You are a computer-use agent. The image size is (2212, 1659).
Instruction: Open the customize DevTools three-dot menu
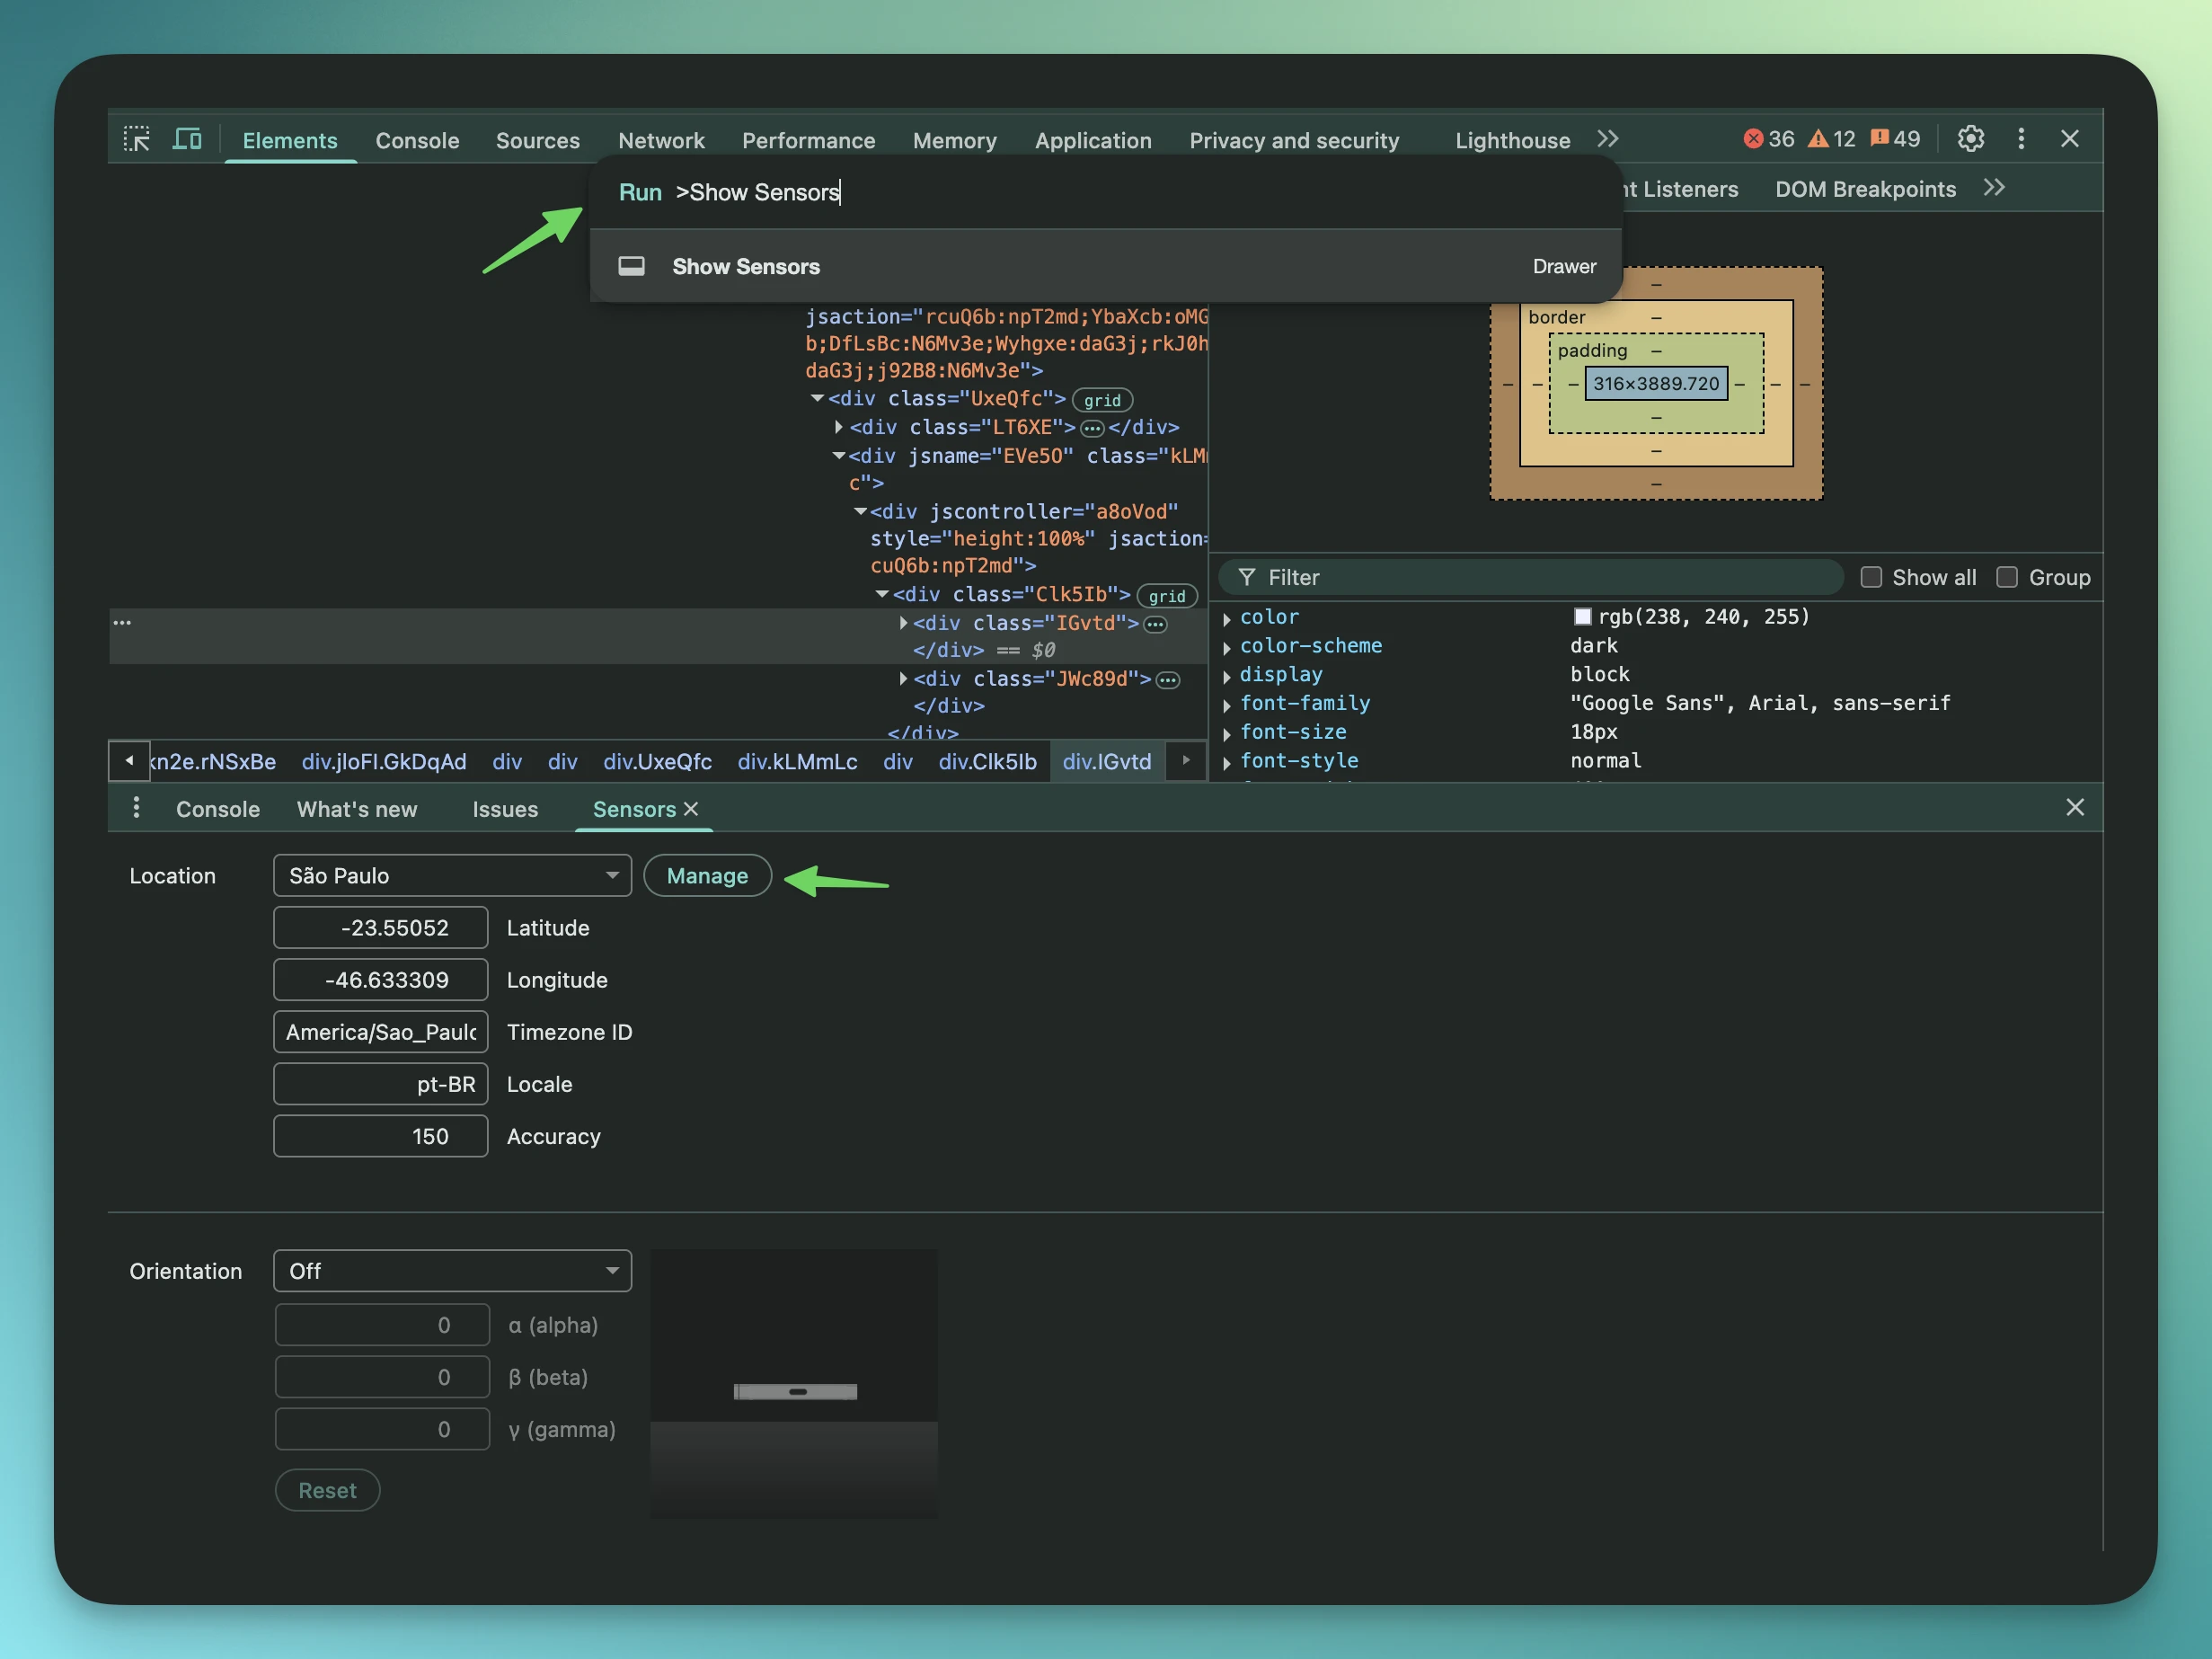click(x=2021, y=139)
